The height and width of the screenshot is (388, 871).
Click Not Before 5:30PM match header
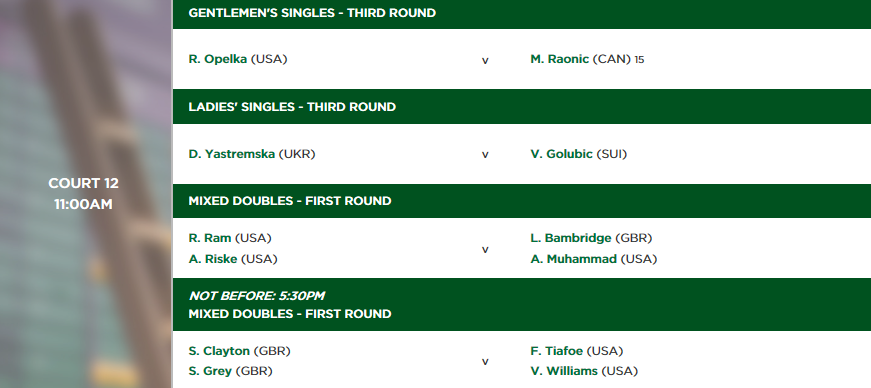pos(522,305)
